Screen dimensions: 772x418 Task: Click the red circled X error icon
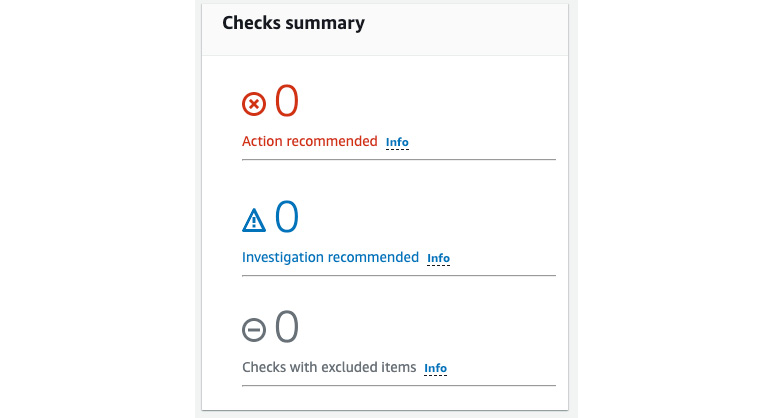[x=254, y=104]
